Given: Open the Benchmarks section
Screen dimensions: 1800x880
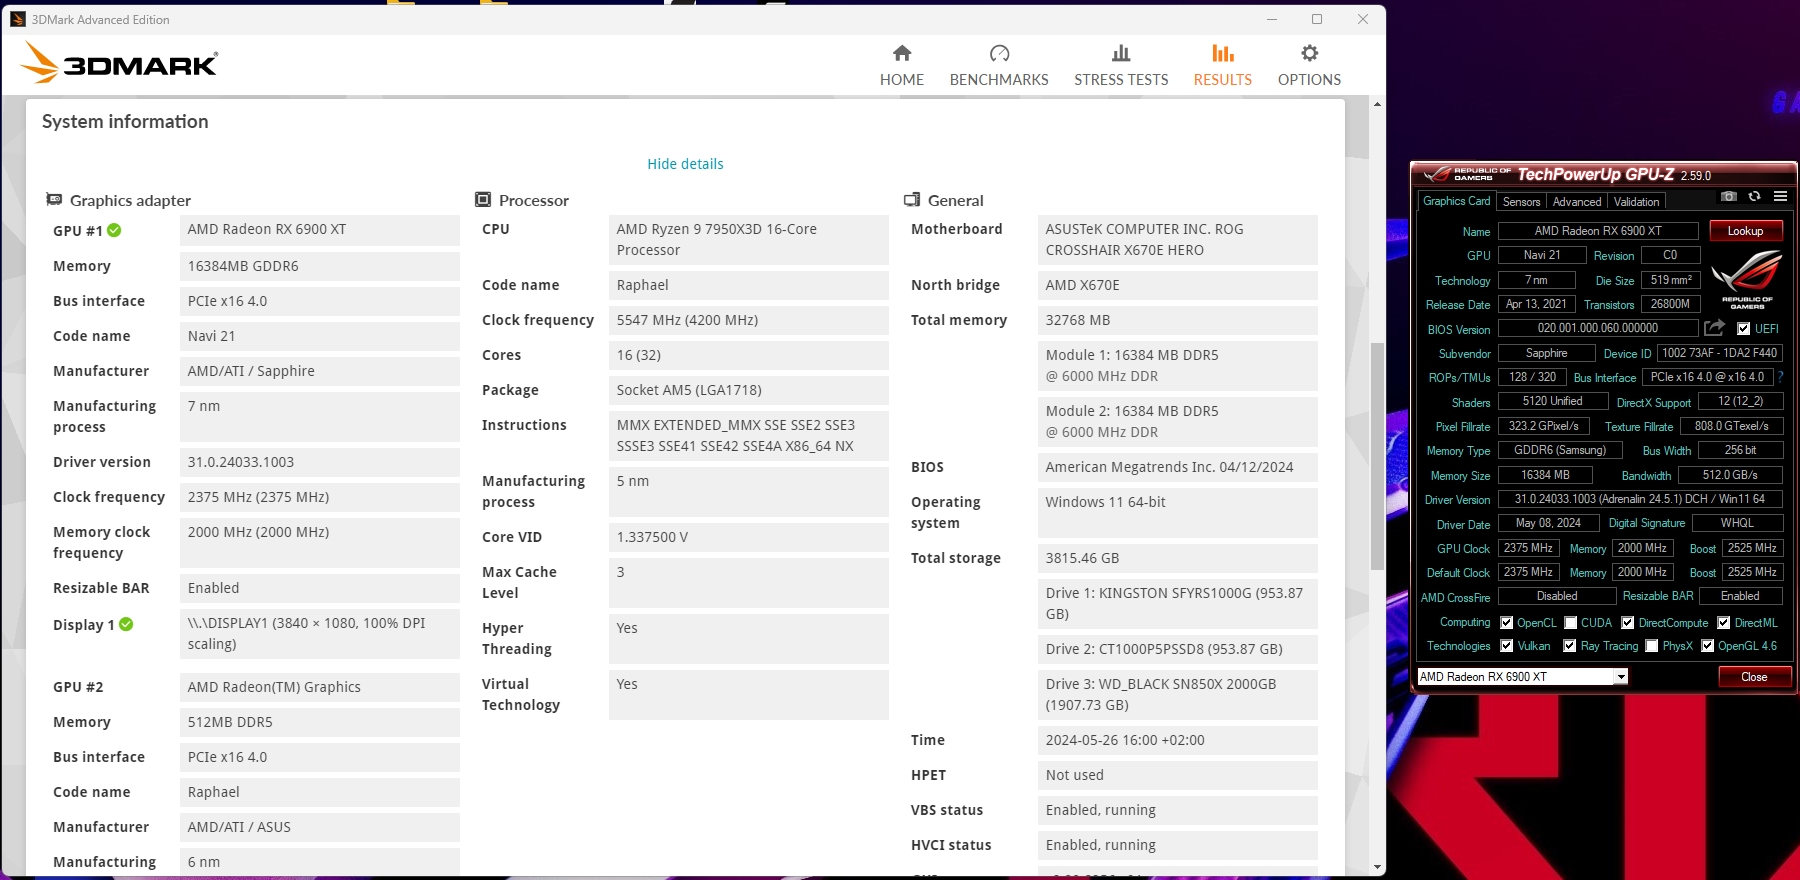Looking at the screenshot, I should 998,66.
